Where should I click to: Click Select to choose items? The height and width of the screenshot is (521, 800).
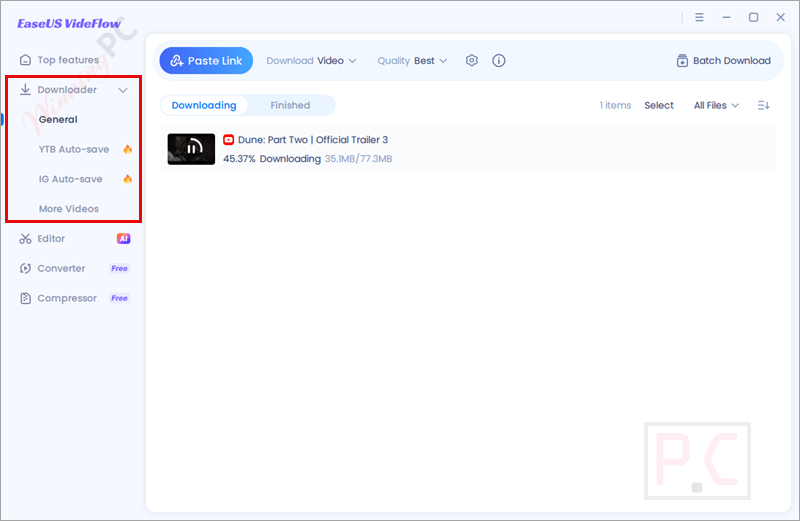point(659,105)
